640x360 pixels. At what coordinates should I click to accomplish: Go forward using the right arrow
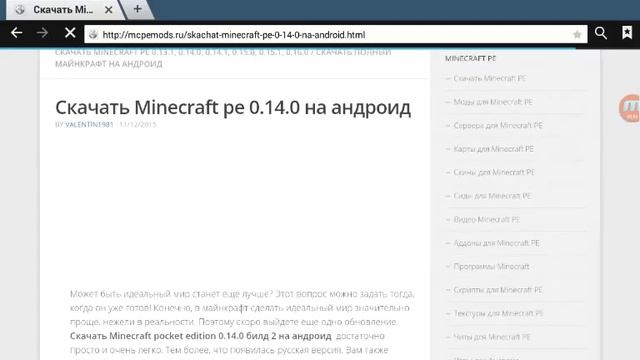tap(42, 33)
